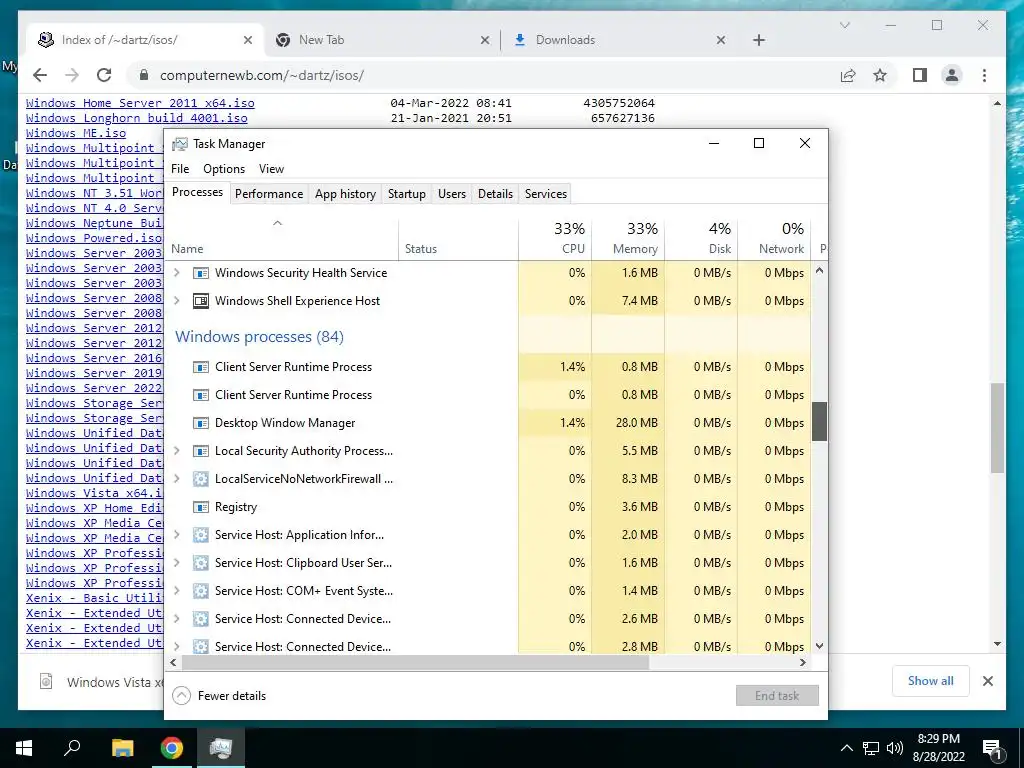Switch to the Performance tab
1024x768 pixels.
click(269, 194)
